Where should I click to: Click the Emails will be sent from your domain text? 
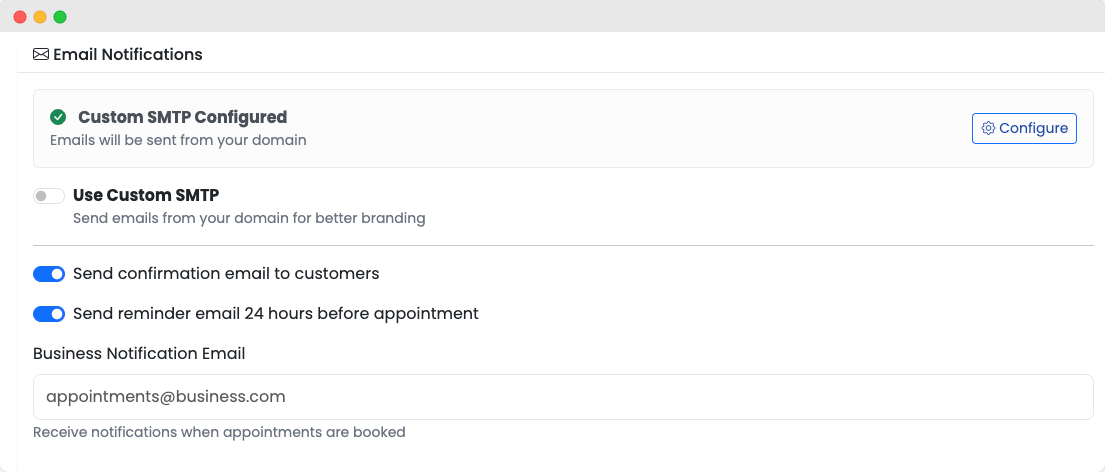pos(178,140)
